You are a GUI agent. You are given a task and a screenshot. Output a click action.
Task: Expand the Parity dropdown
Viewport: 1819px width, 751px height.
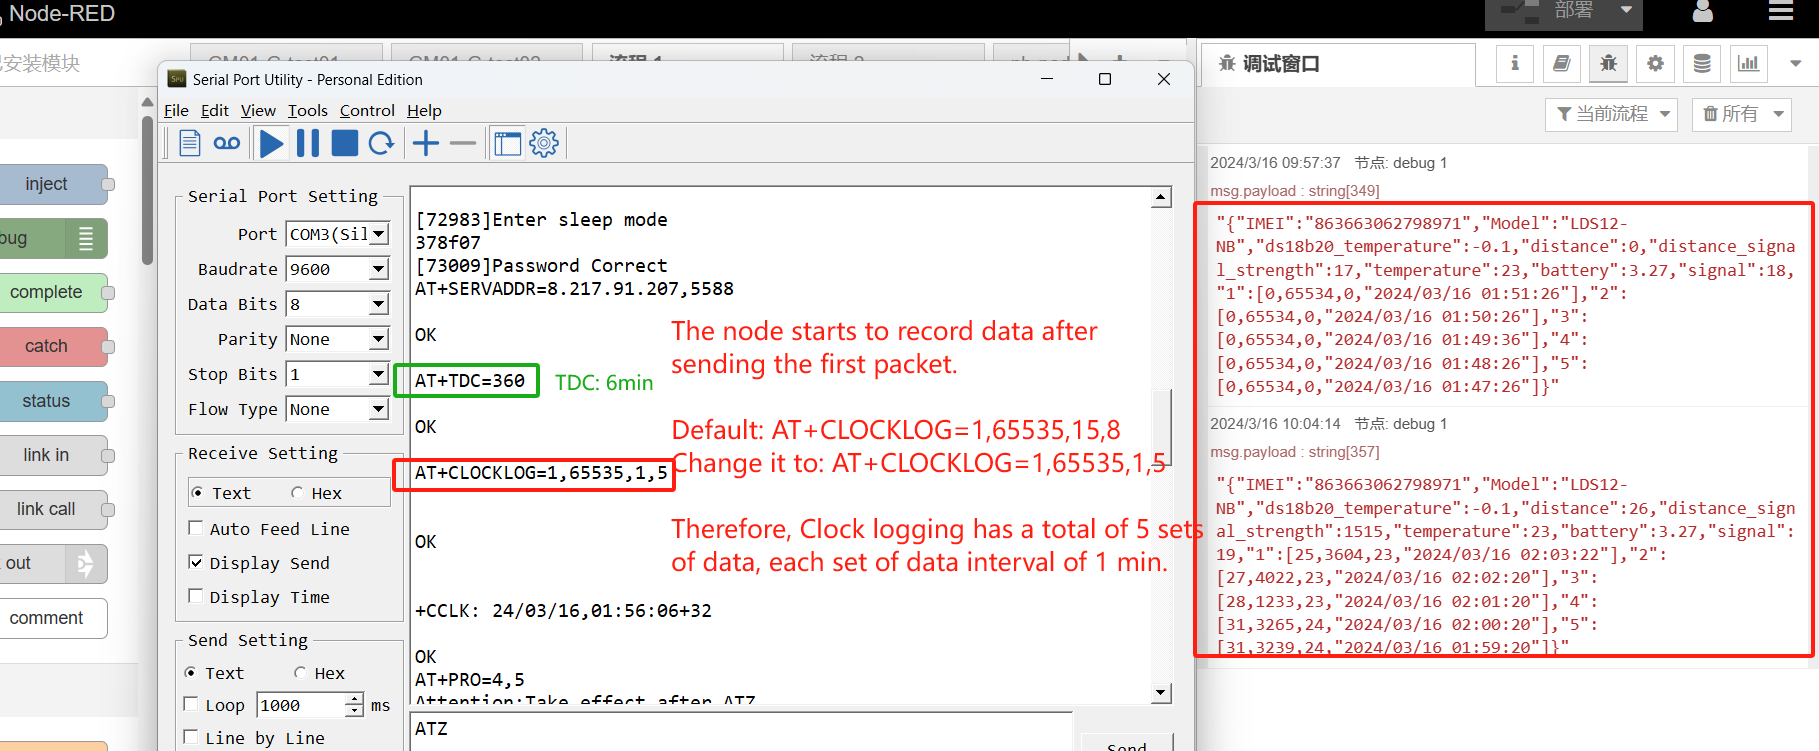379,339
